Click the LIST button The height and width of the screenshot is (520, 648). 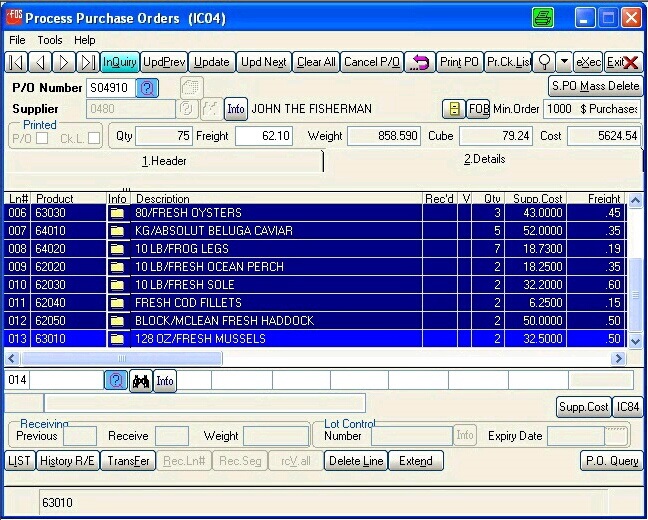click(x=19, y=461)
